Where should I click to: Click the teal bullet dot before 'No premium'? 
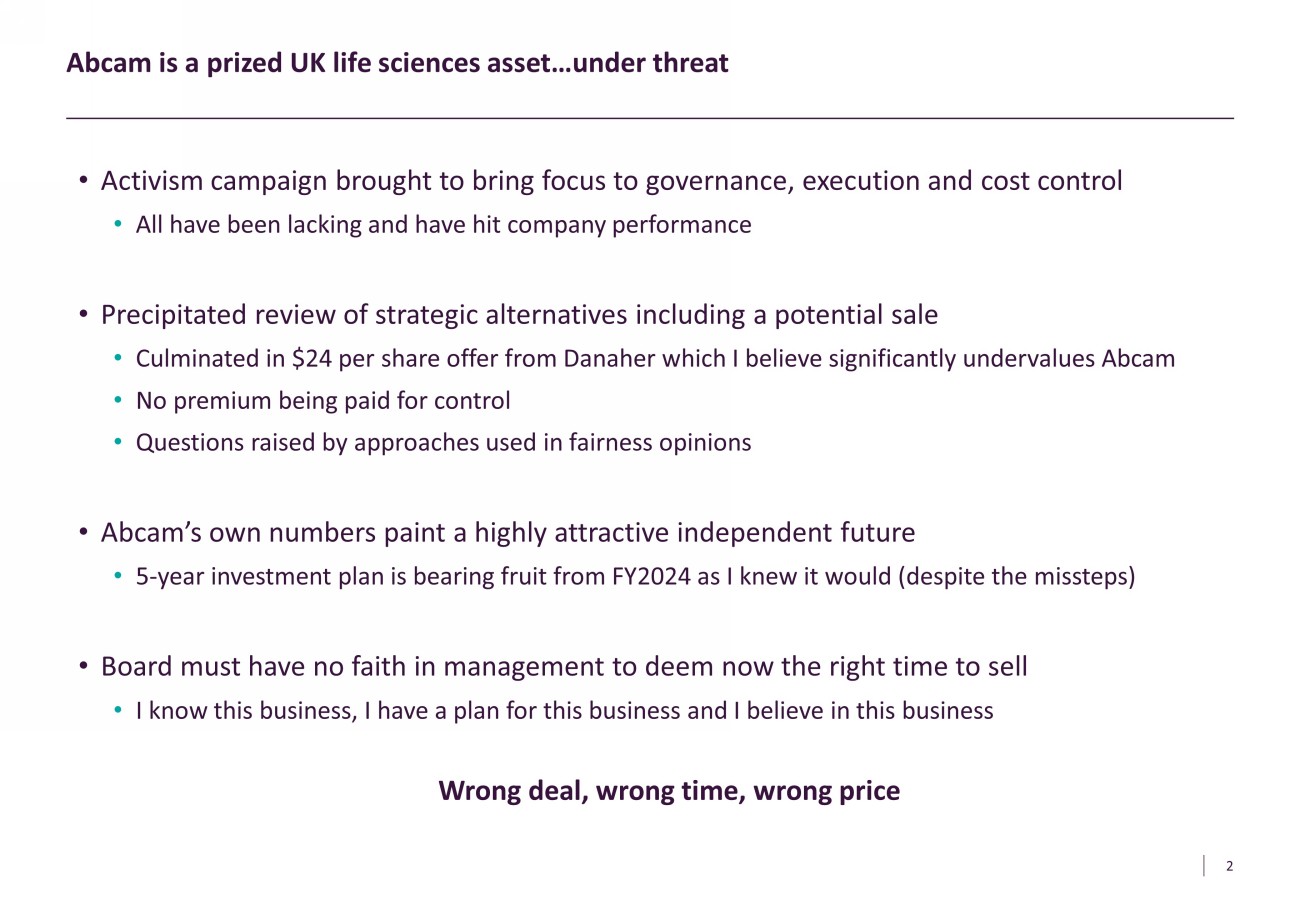[118, 402]
